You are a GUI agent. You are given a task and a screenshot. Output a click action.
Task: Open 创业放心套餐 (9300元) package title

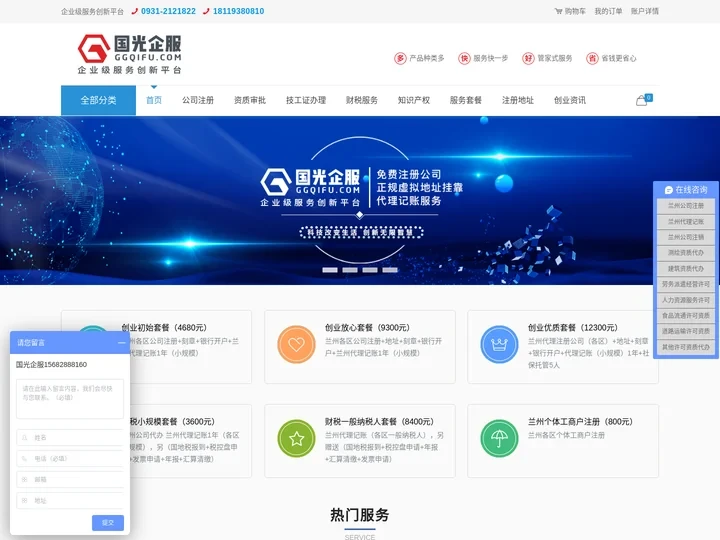click(367, 327)
